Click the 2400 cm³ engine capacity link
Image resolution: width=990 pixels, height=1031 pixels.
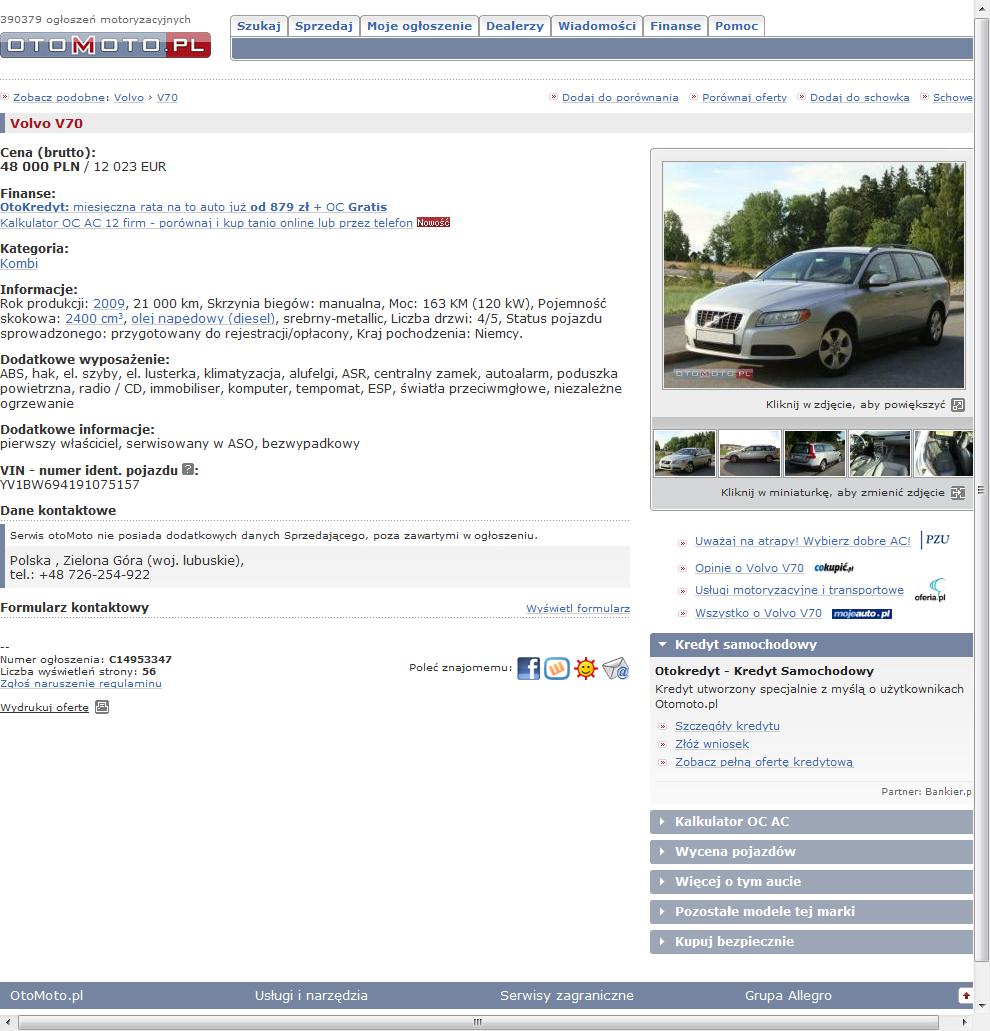pyautogui.click(x=95, y=319)
